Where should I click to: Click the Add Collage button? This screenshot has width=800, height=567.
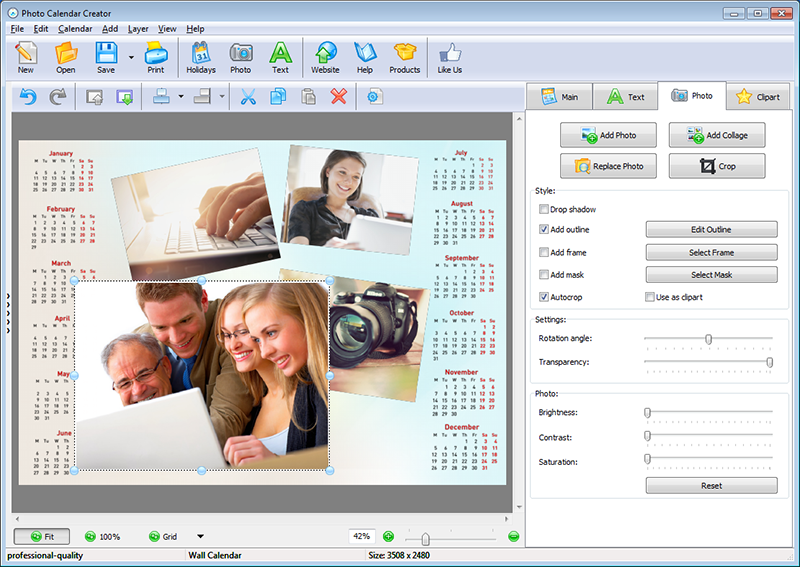(717, 135)
